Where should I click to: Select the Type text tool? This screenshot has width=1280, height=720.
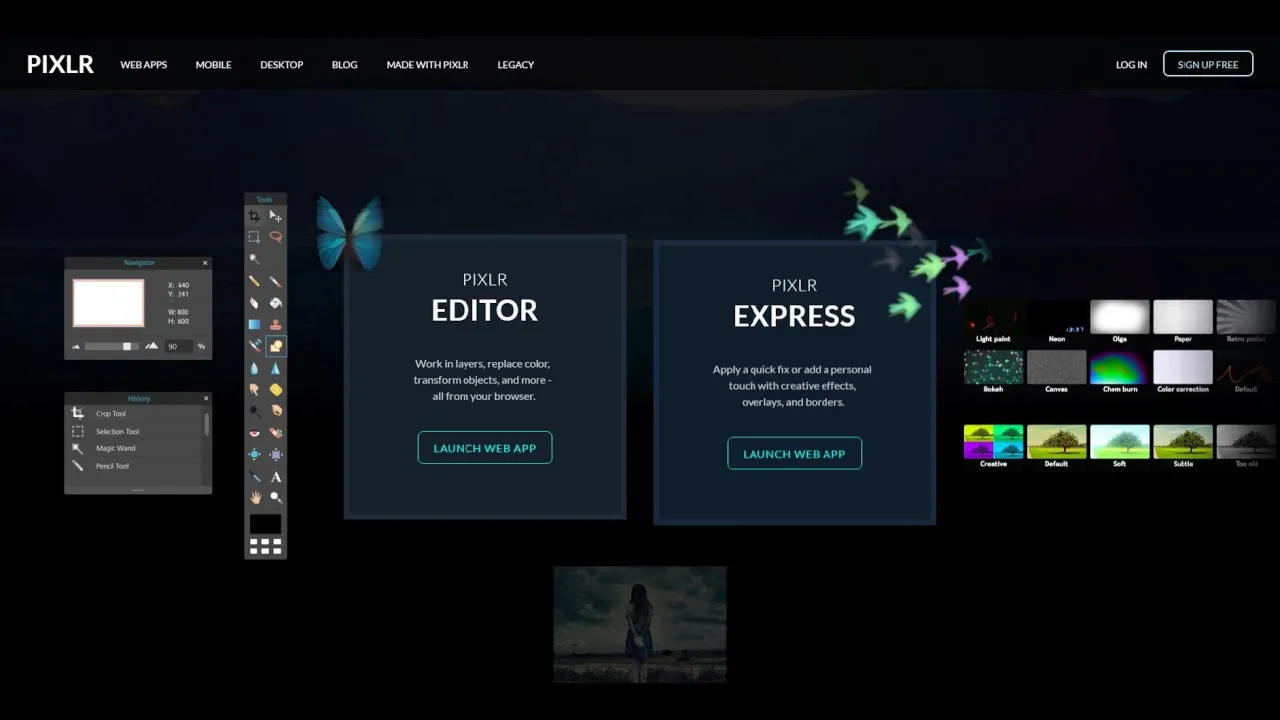[276, 477]
